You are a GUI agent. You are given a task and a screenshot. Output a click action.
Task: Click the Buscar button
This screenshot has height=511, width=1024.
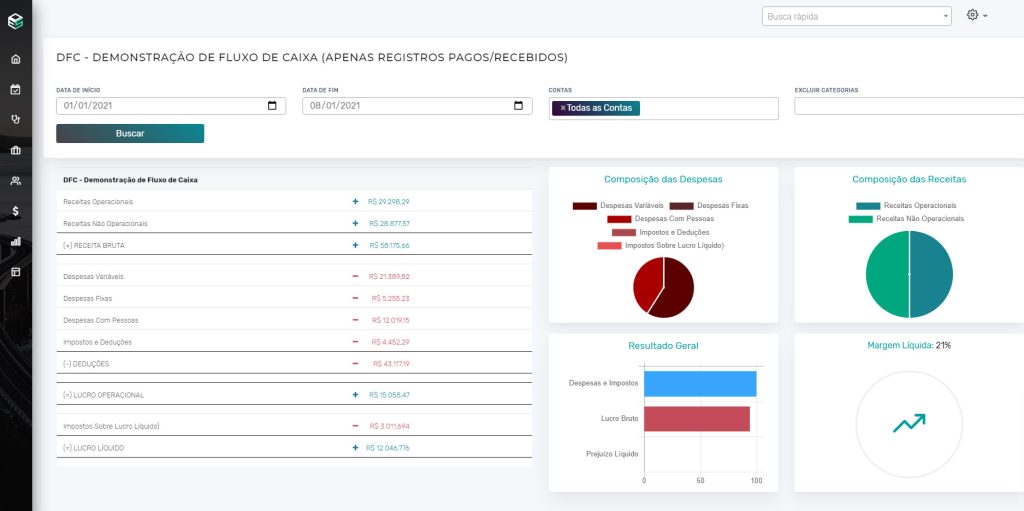click(x=130, y=133)
